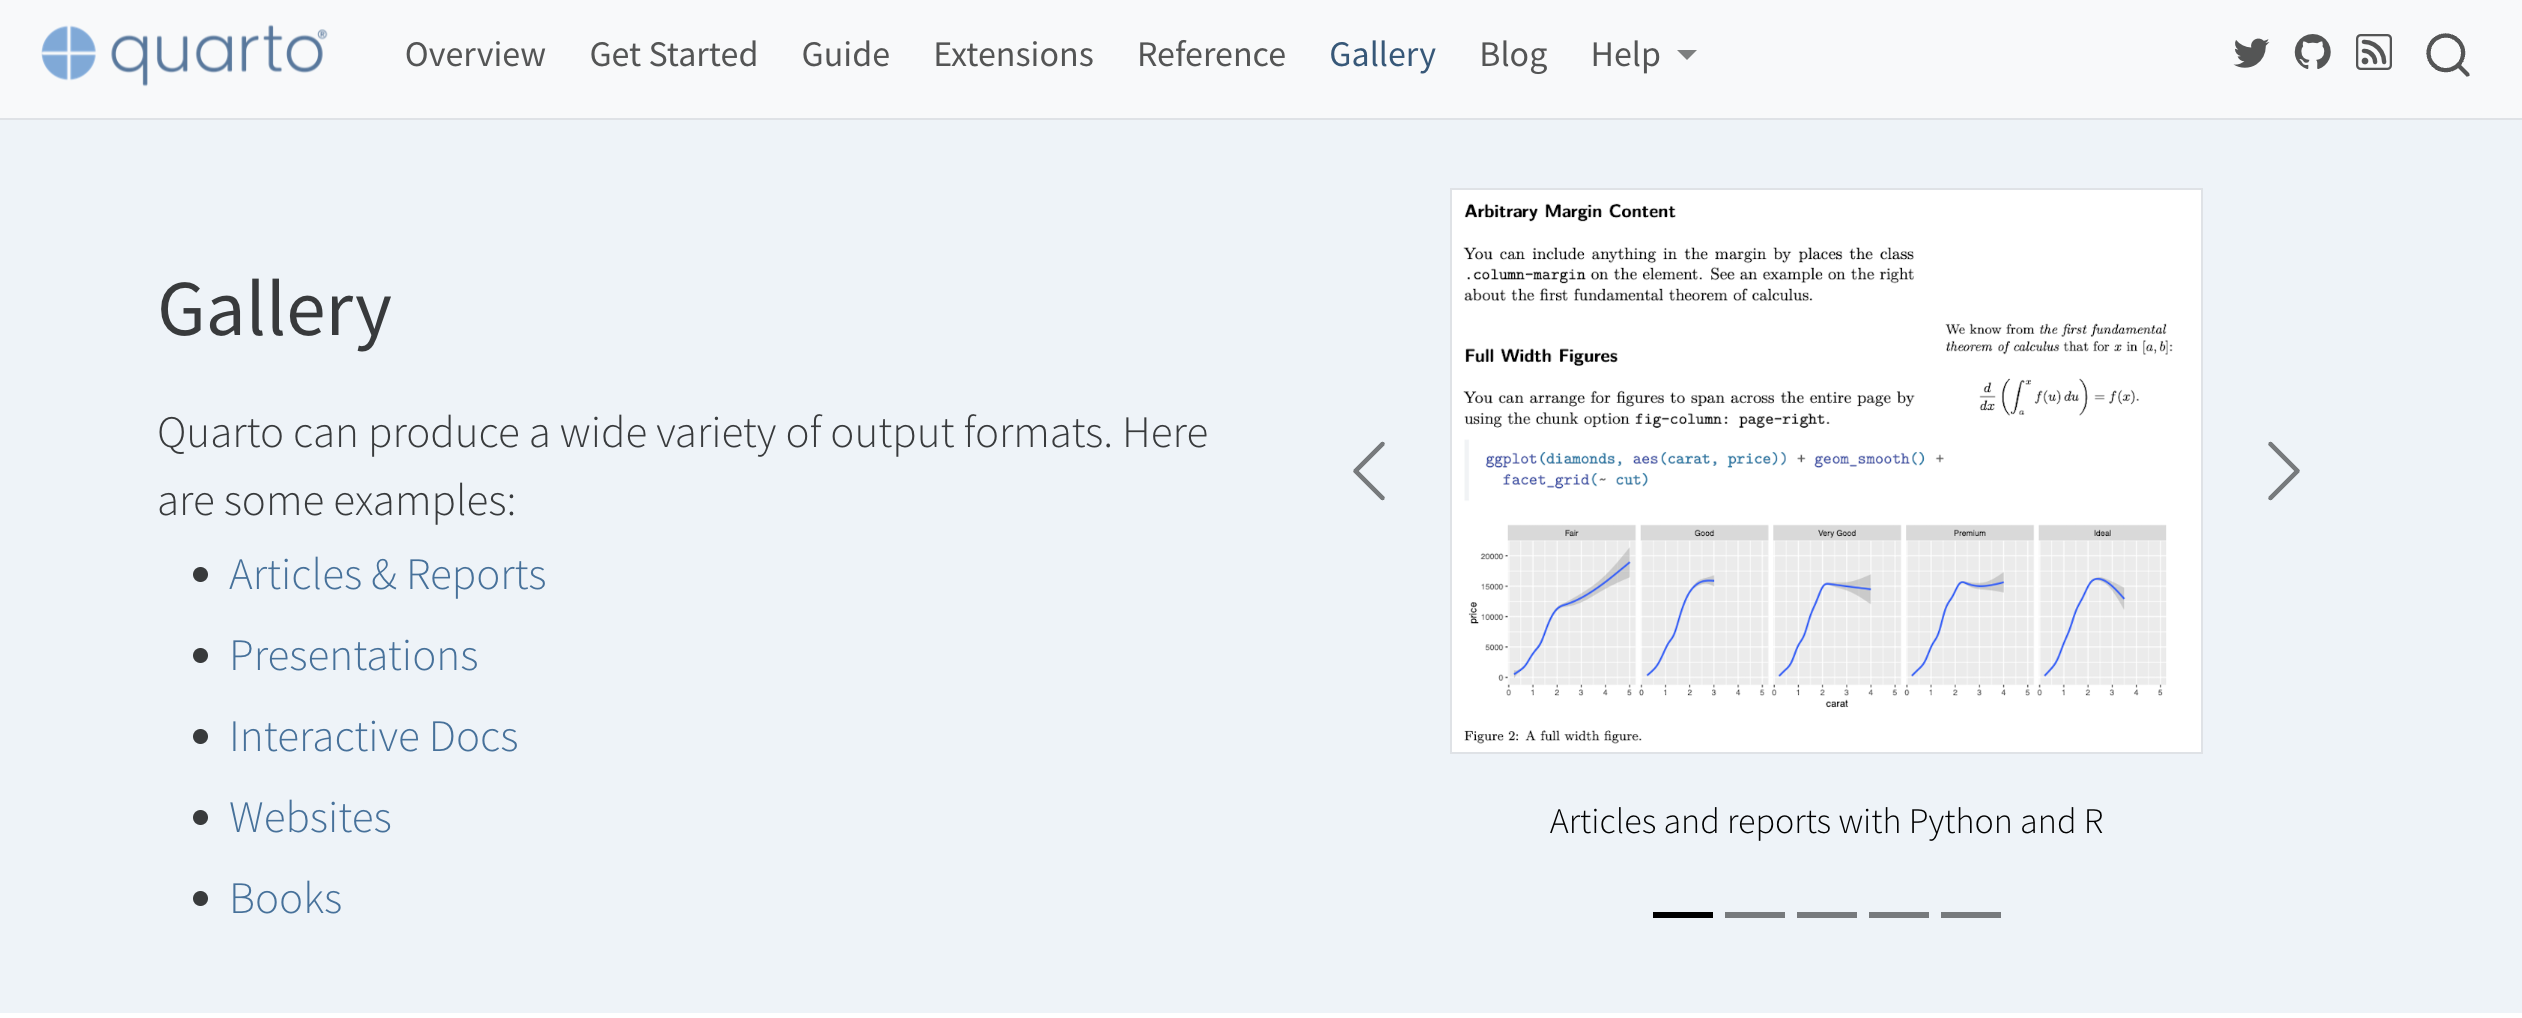2522x1018 pixels.
Task: Advance to next carousel slide arrow
Action: tap(2283, 471)
